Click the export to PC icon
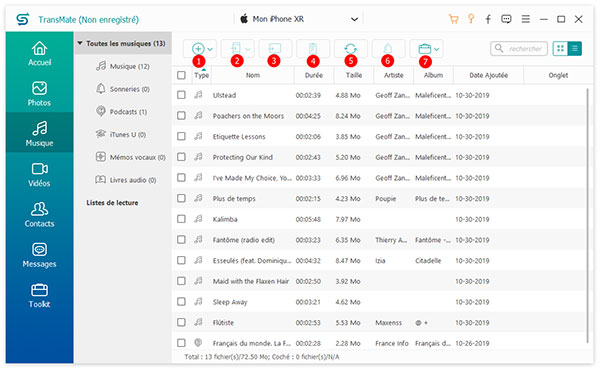The width and height of the screenshot is (600, 370). tap(275, 49)
